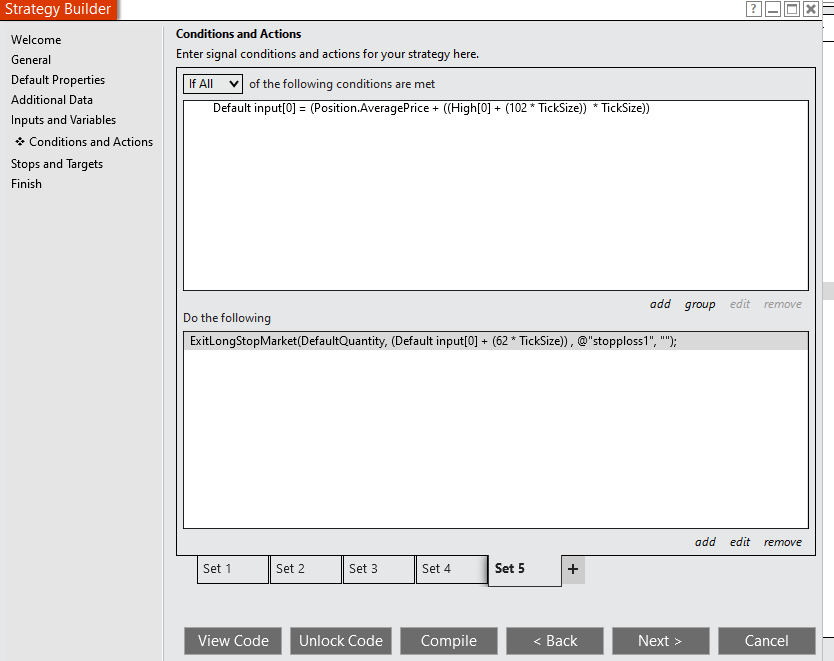Open Inputs and Variables page
Screen dimensions: 834x661
[x=63, y=120]
